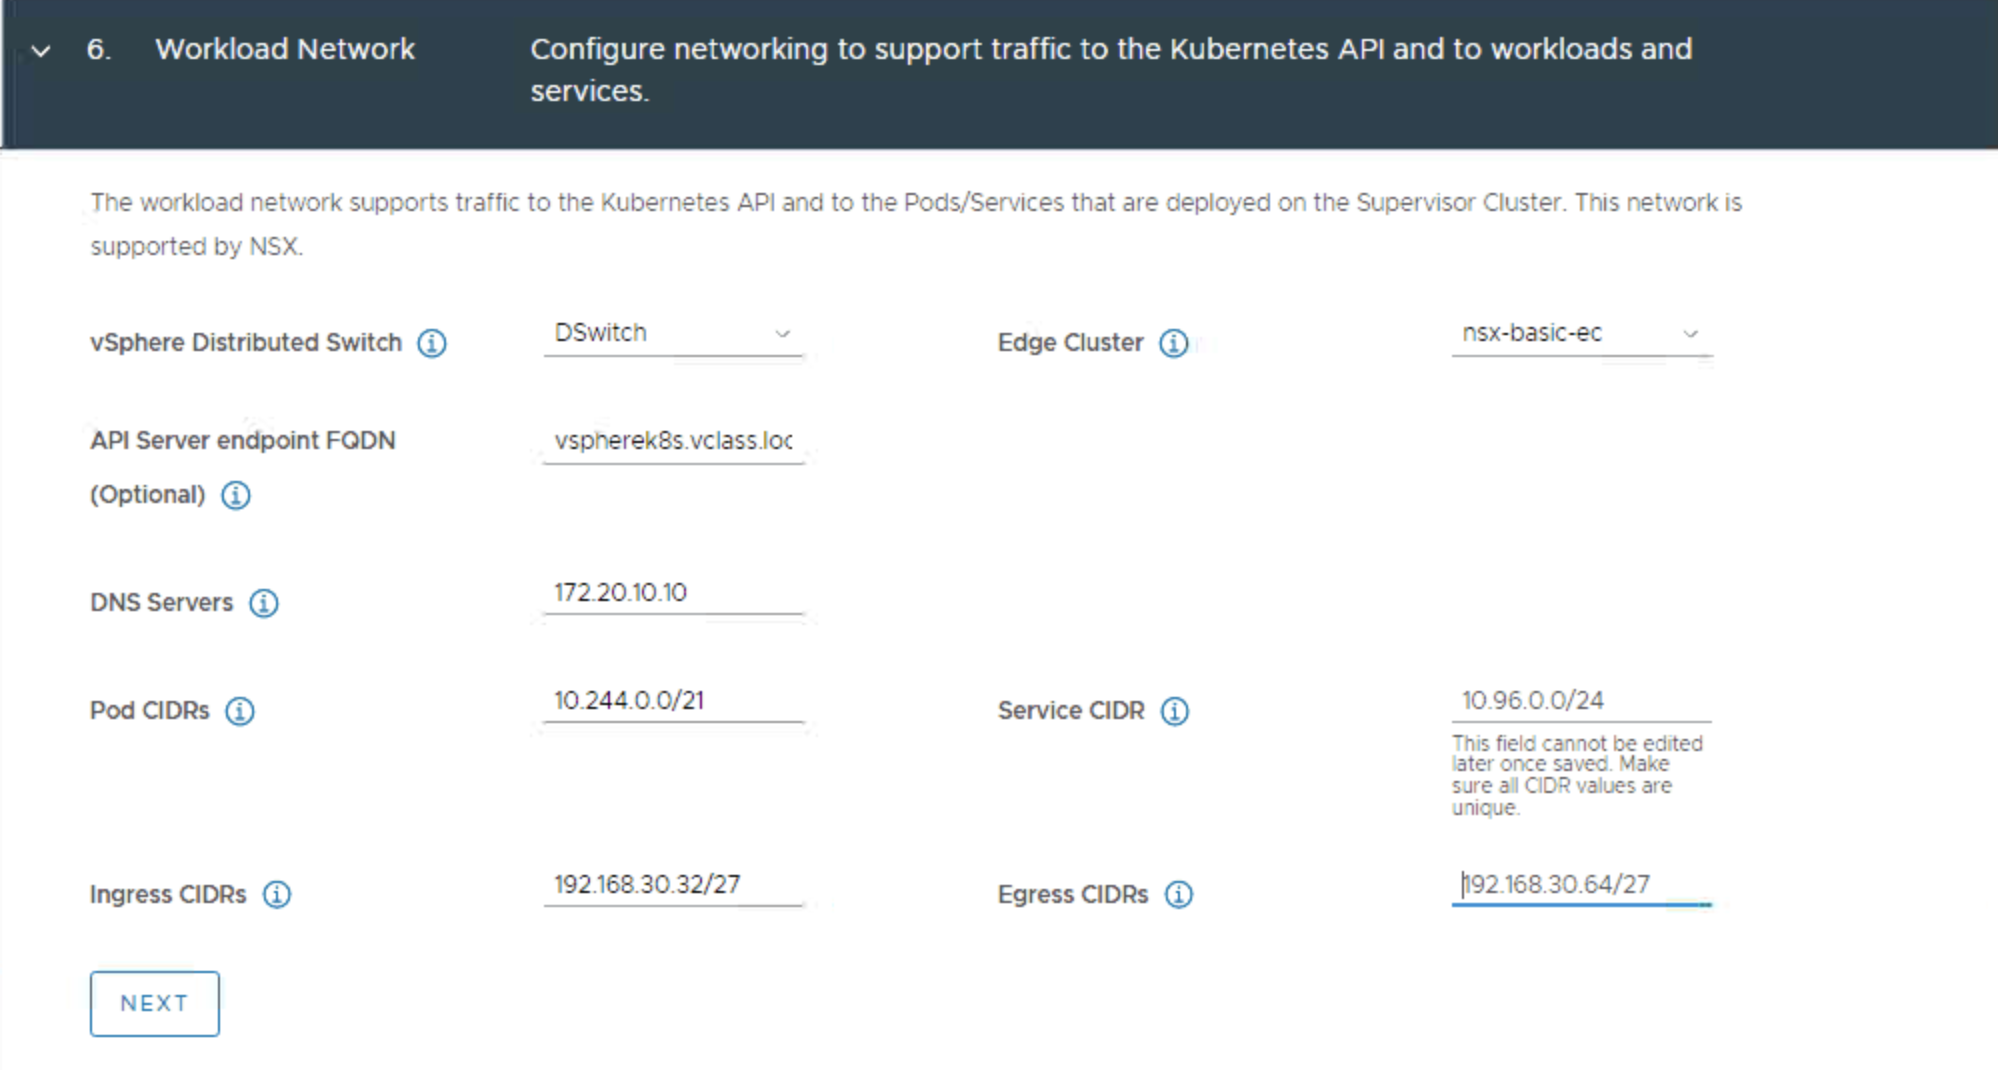
Task: Click the Edge Cluster info icon
Action: pyautogui.click(x=1175, y=343)
